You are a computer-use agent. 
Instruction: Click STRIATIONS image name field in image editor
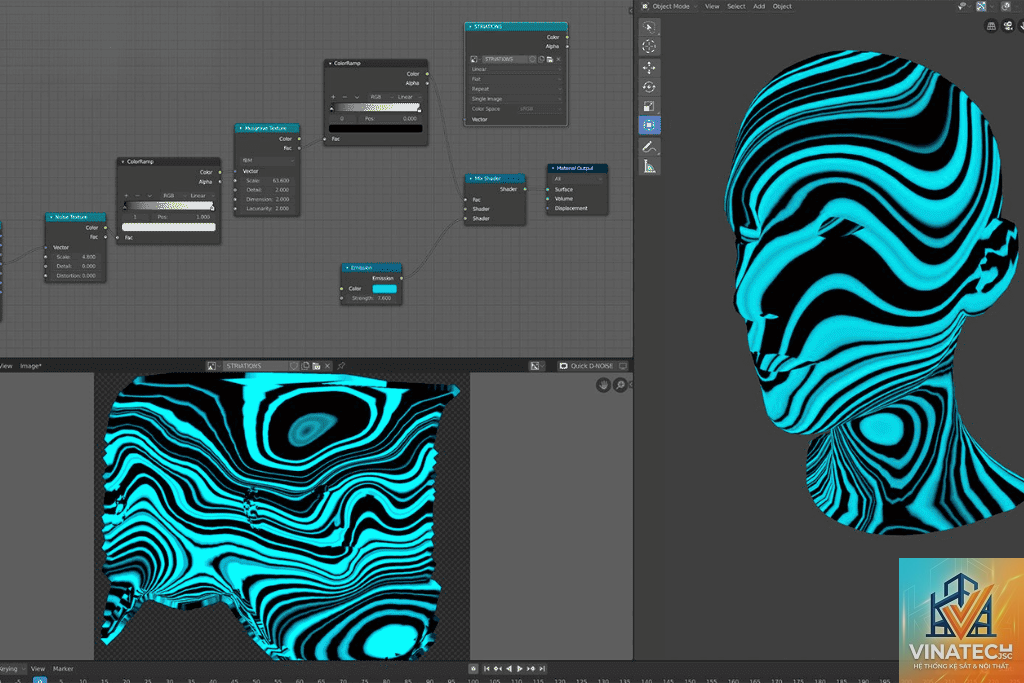[257, 366]
